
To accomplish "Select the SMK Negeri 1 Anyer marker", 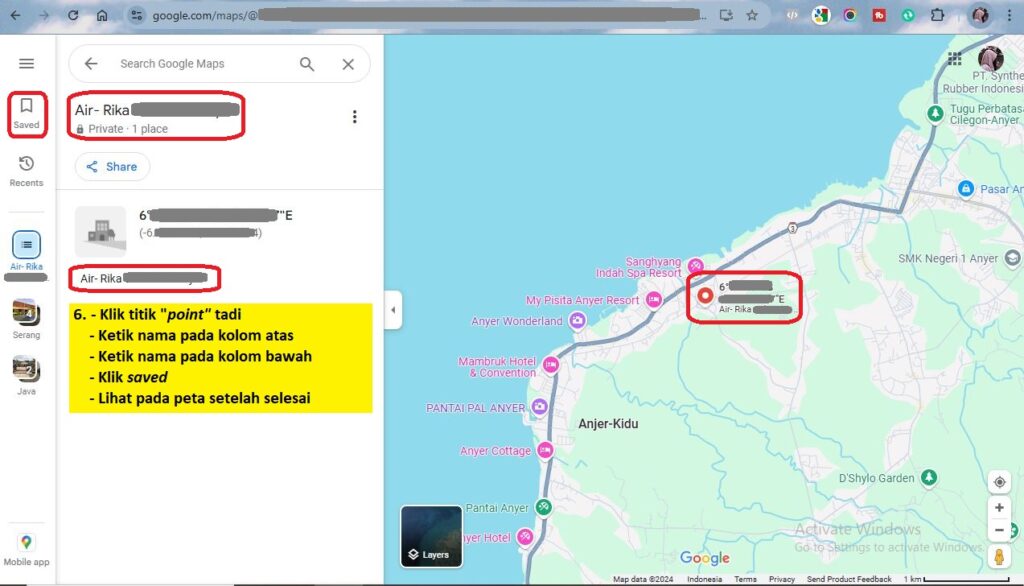I will (1012, 258).
